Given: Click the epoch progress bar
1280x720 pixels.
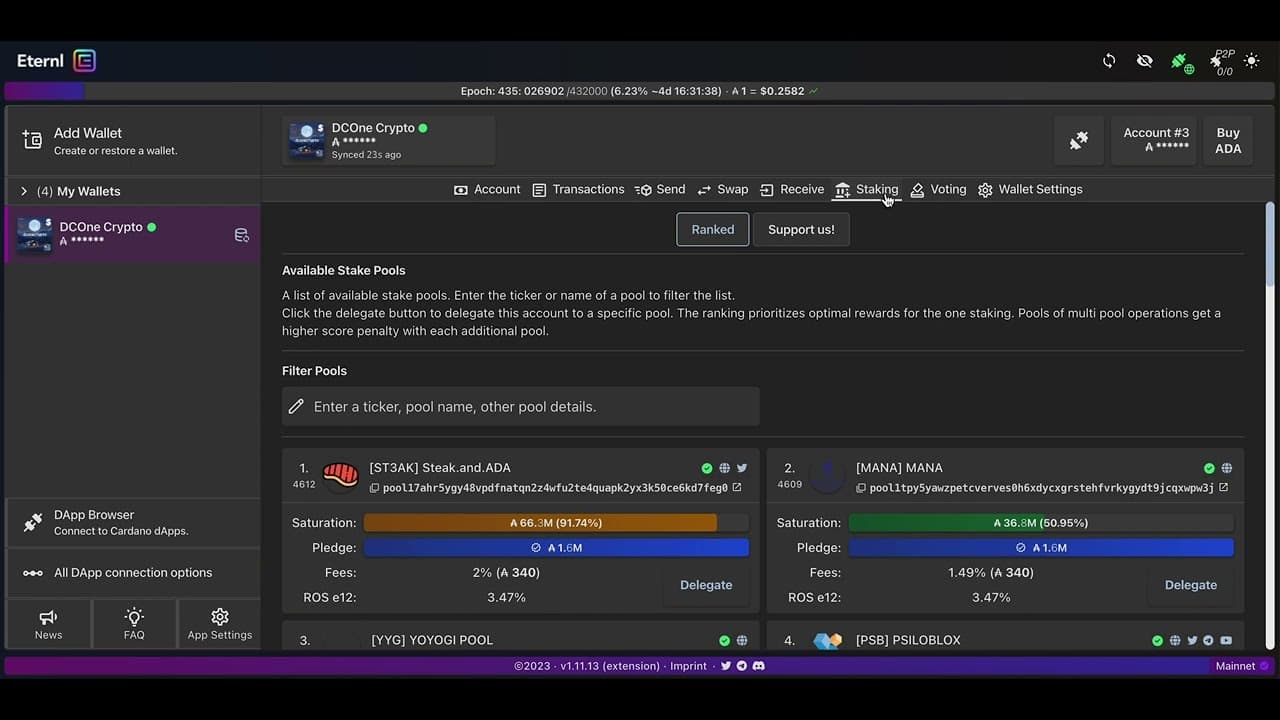Looking at the screenshot, I should click(640, 91).
